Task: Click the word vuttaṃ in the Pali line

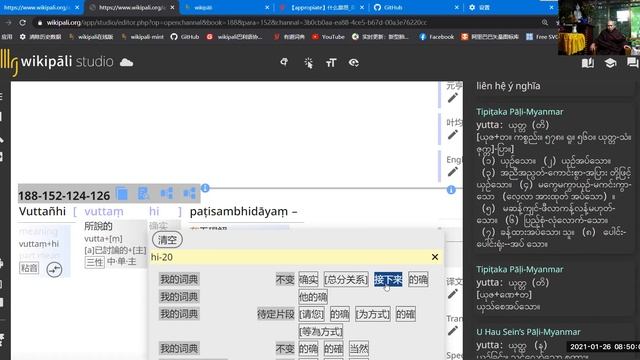Action: [x=104, y=211]
